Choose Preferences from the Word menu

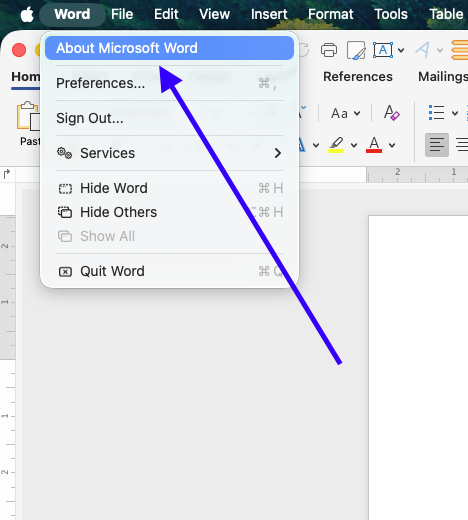[169, 83]
